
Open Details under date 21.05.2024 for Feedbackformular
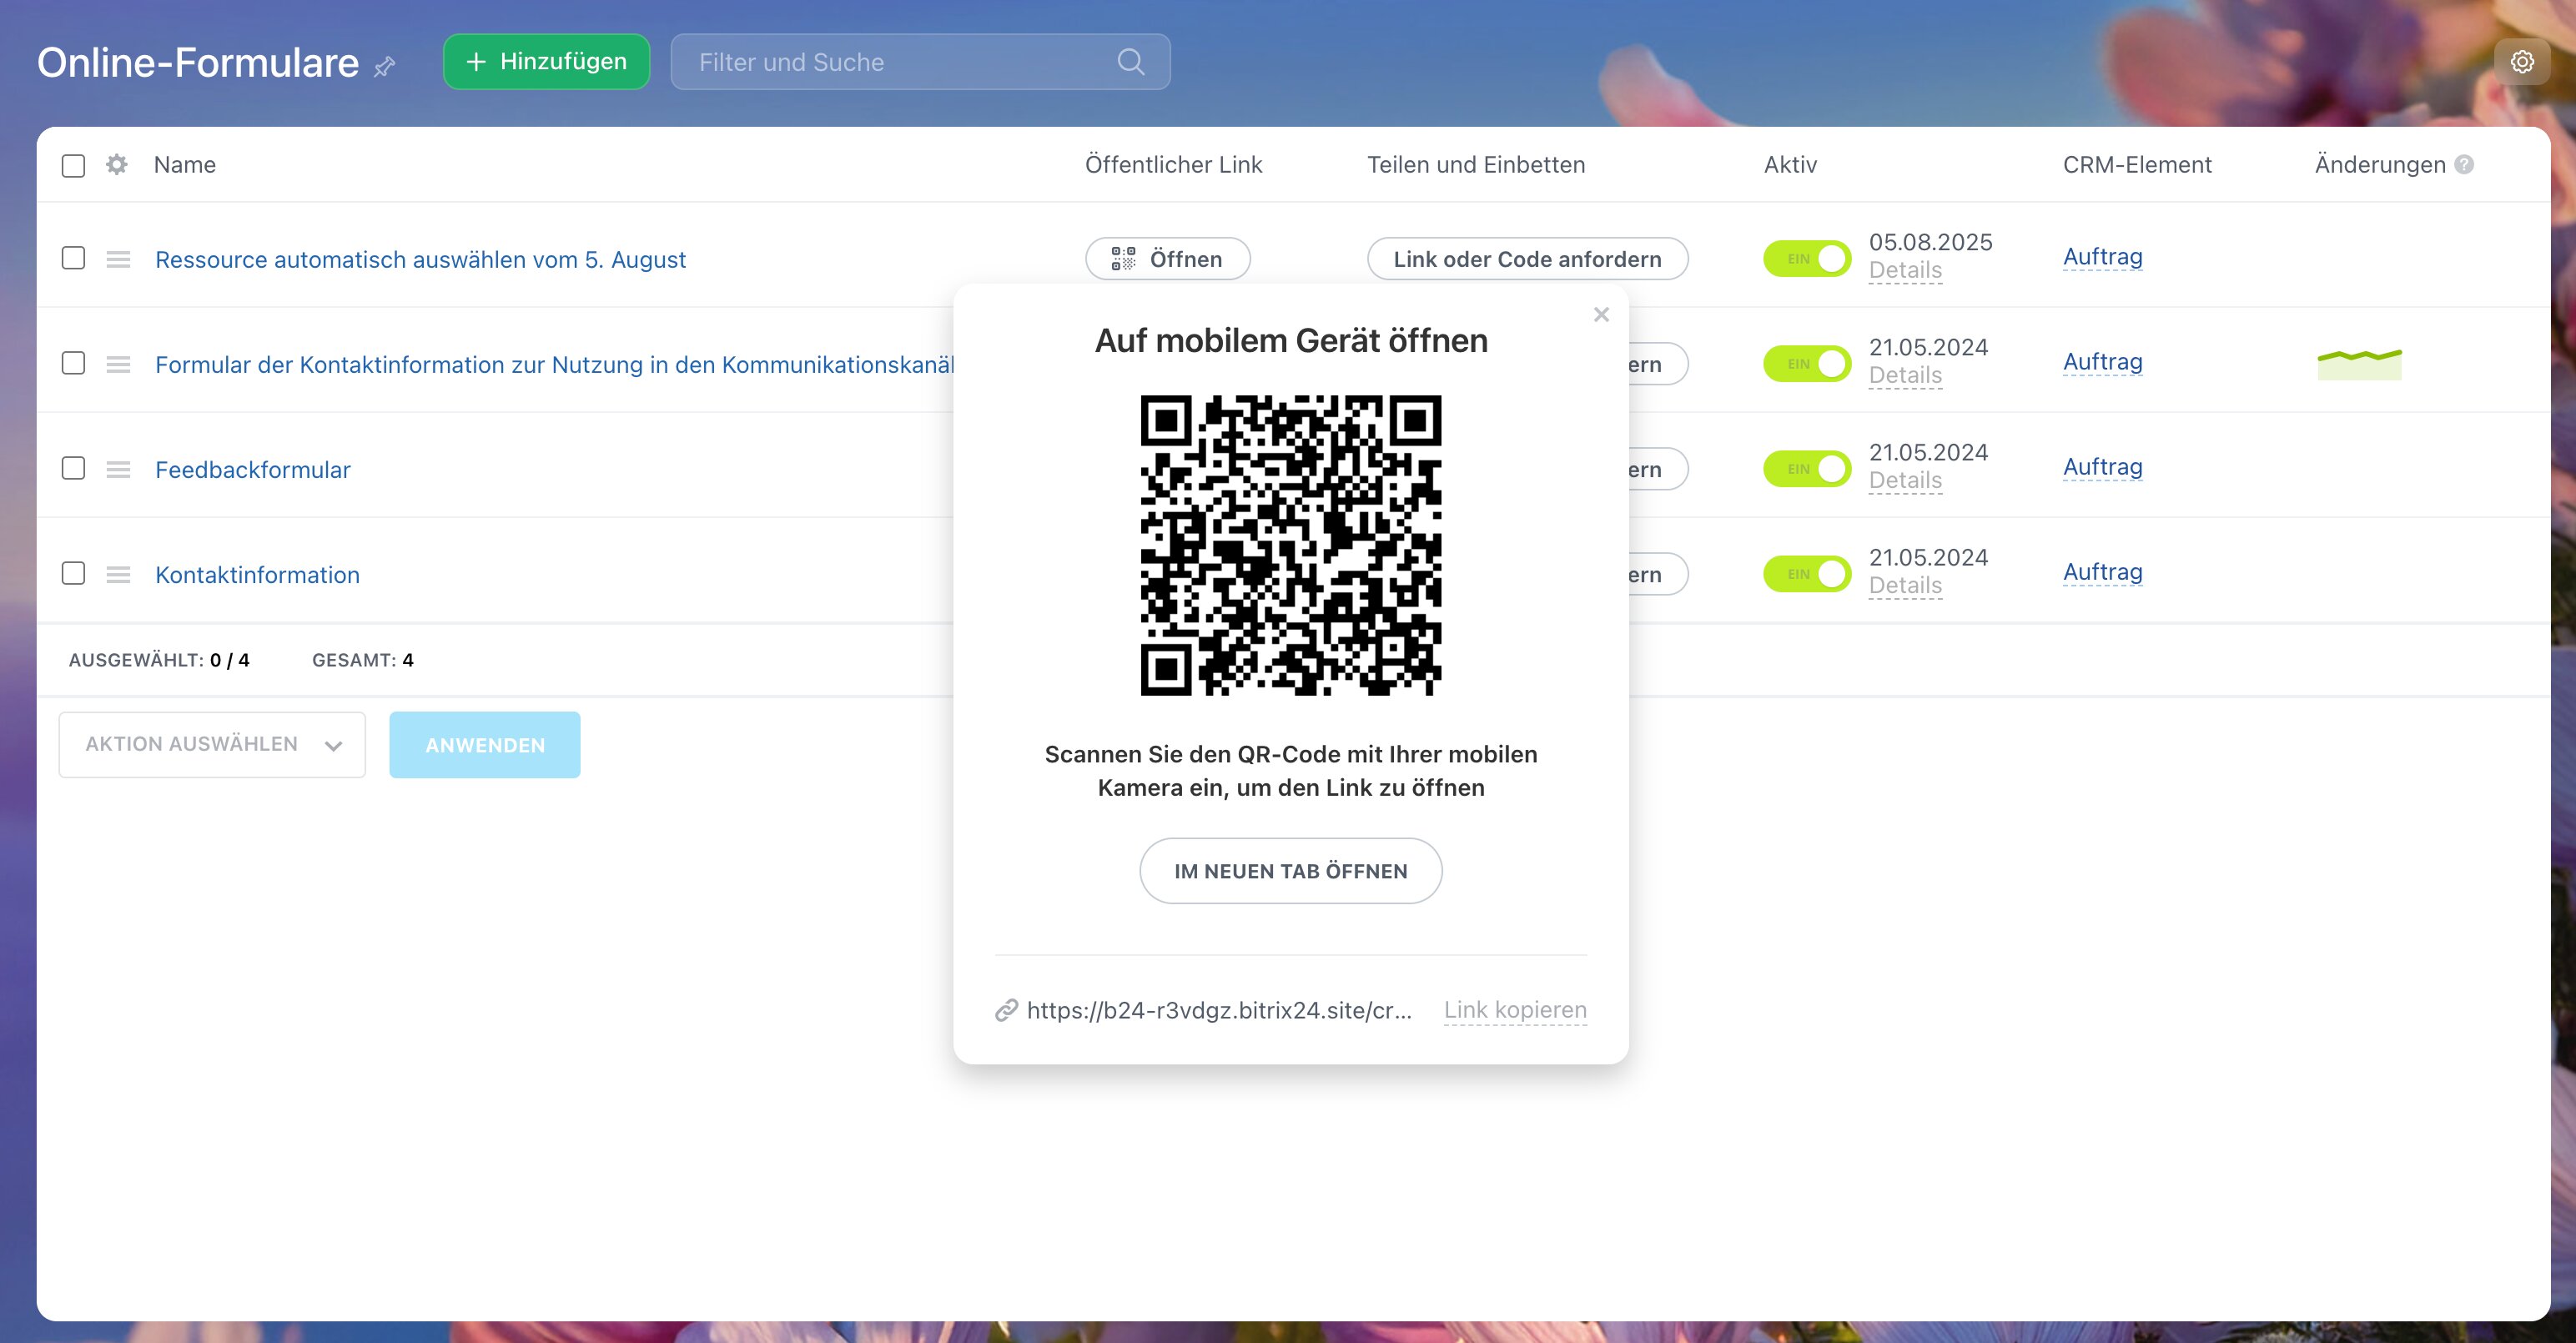[x=1905, y=481]
